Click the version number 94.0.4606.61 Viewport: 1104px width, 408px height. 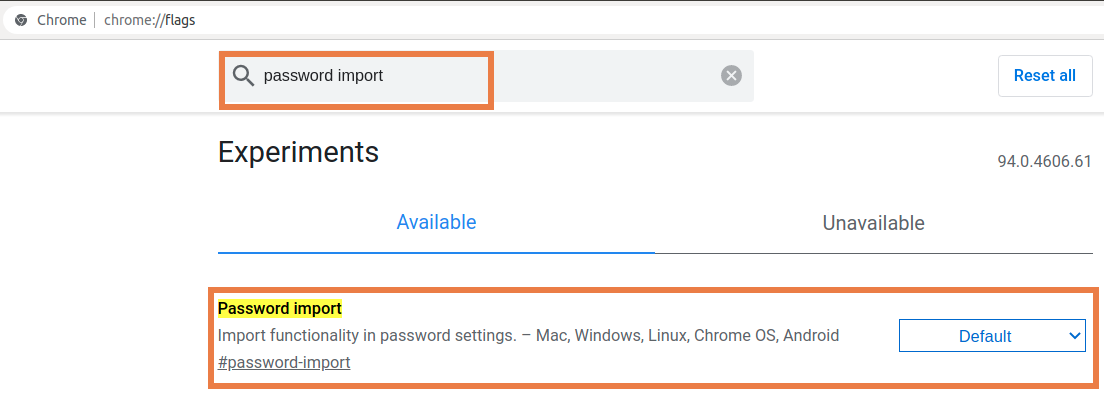[1044, 161]
